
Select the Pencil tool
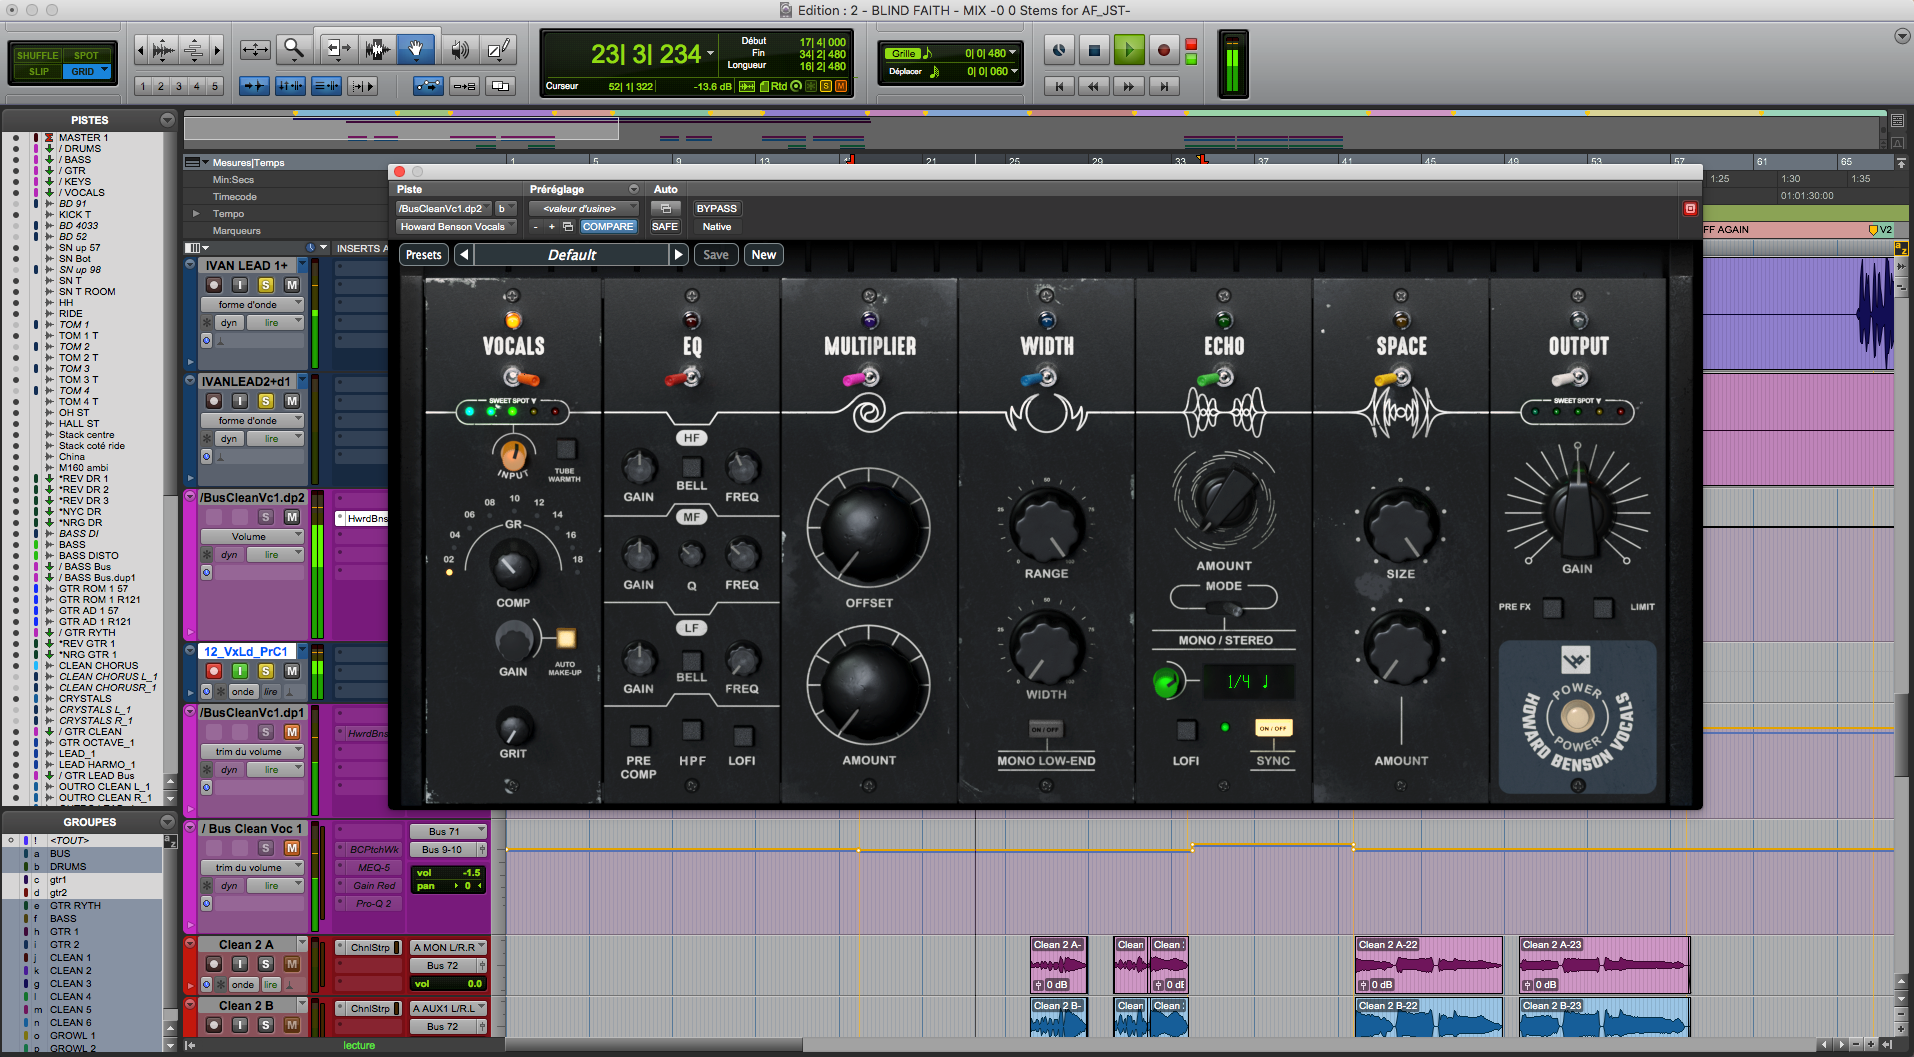[497, 48]
